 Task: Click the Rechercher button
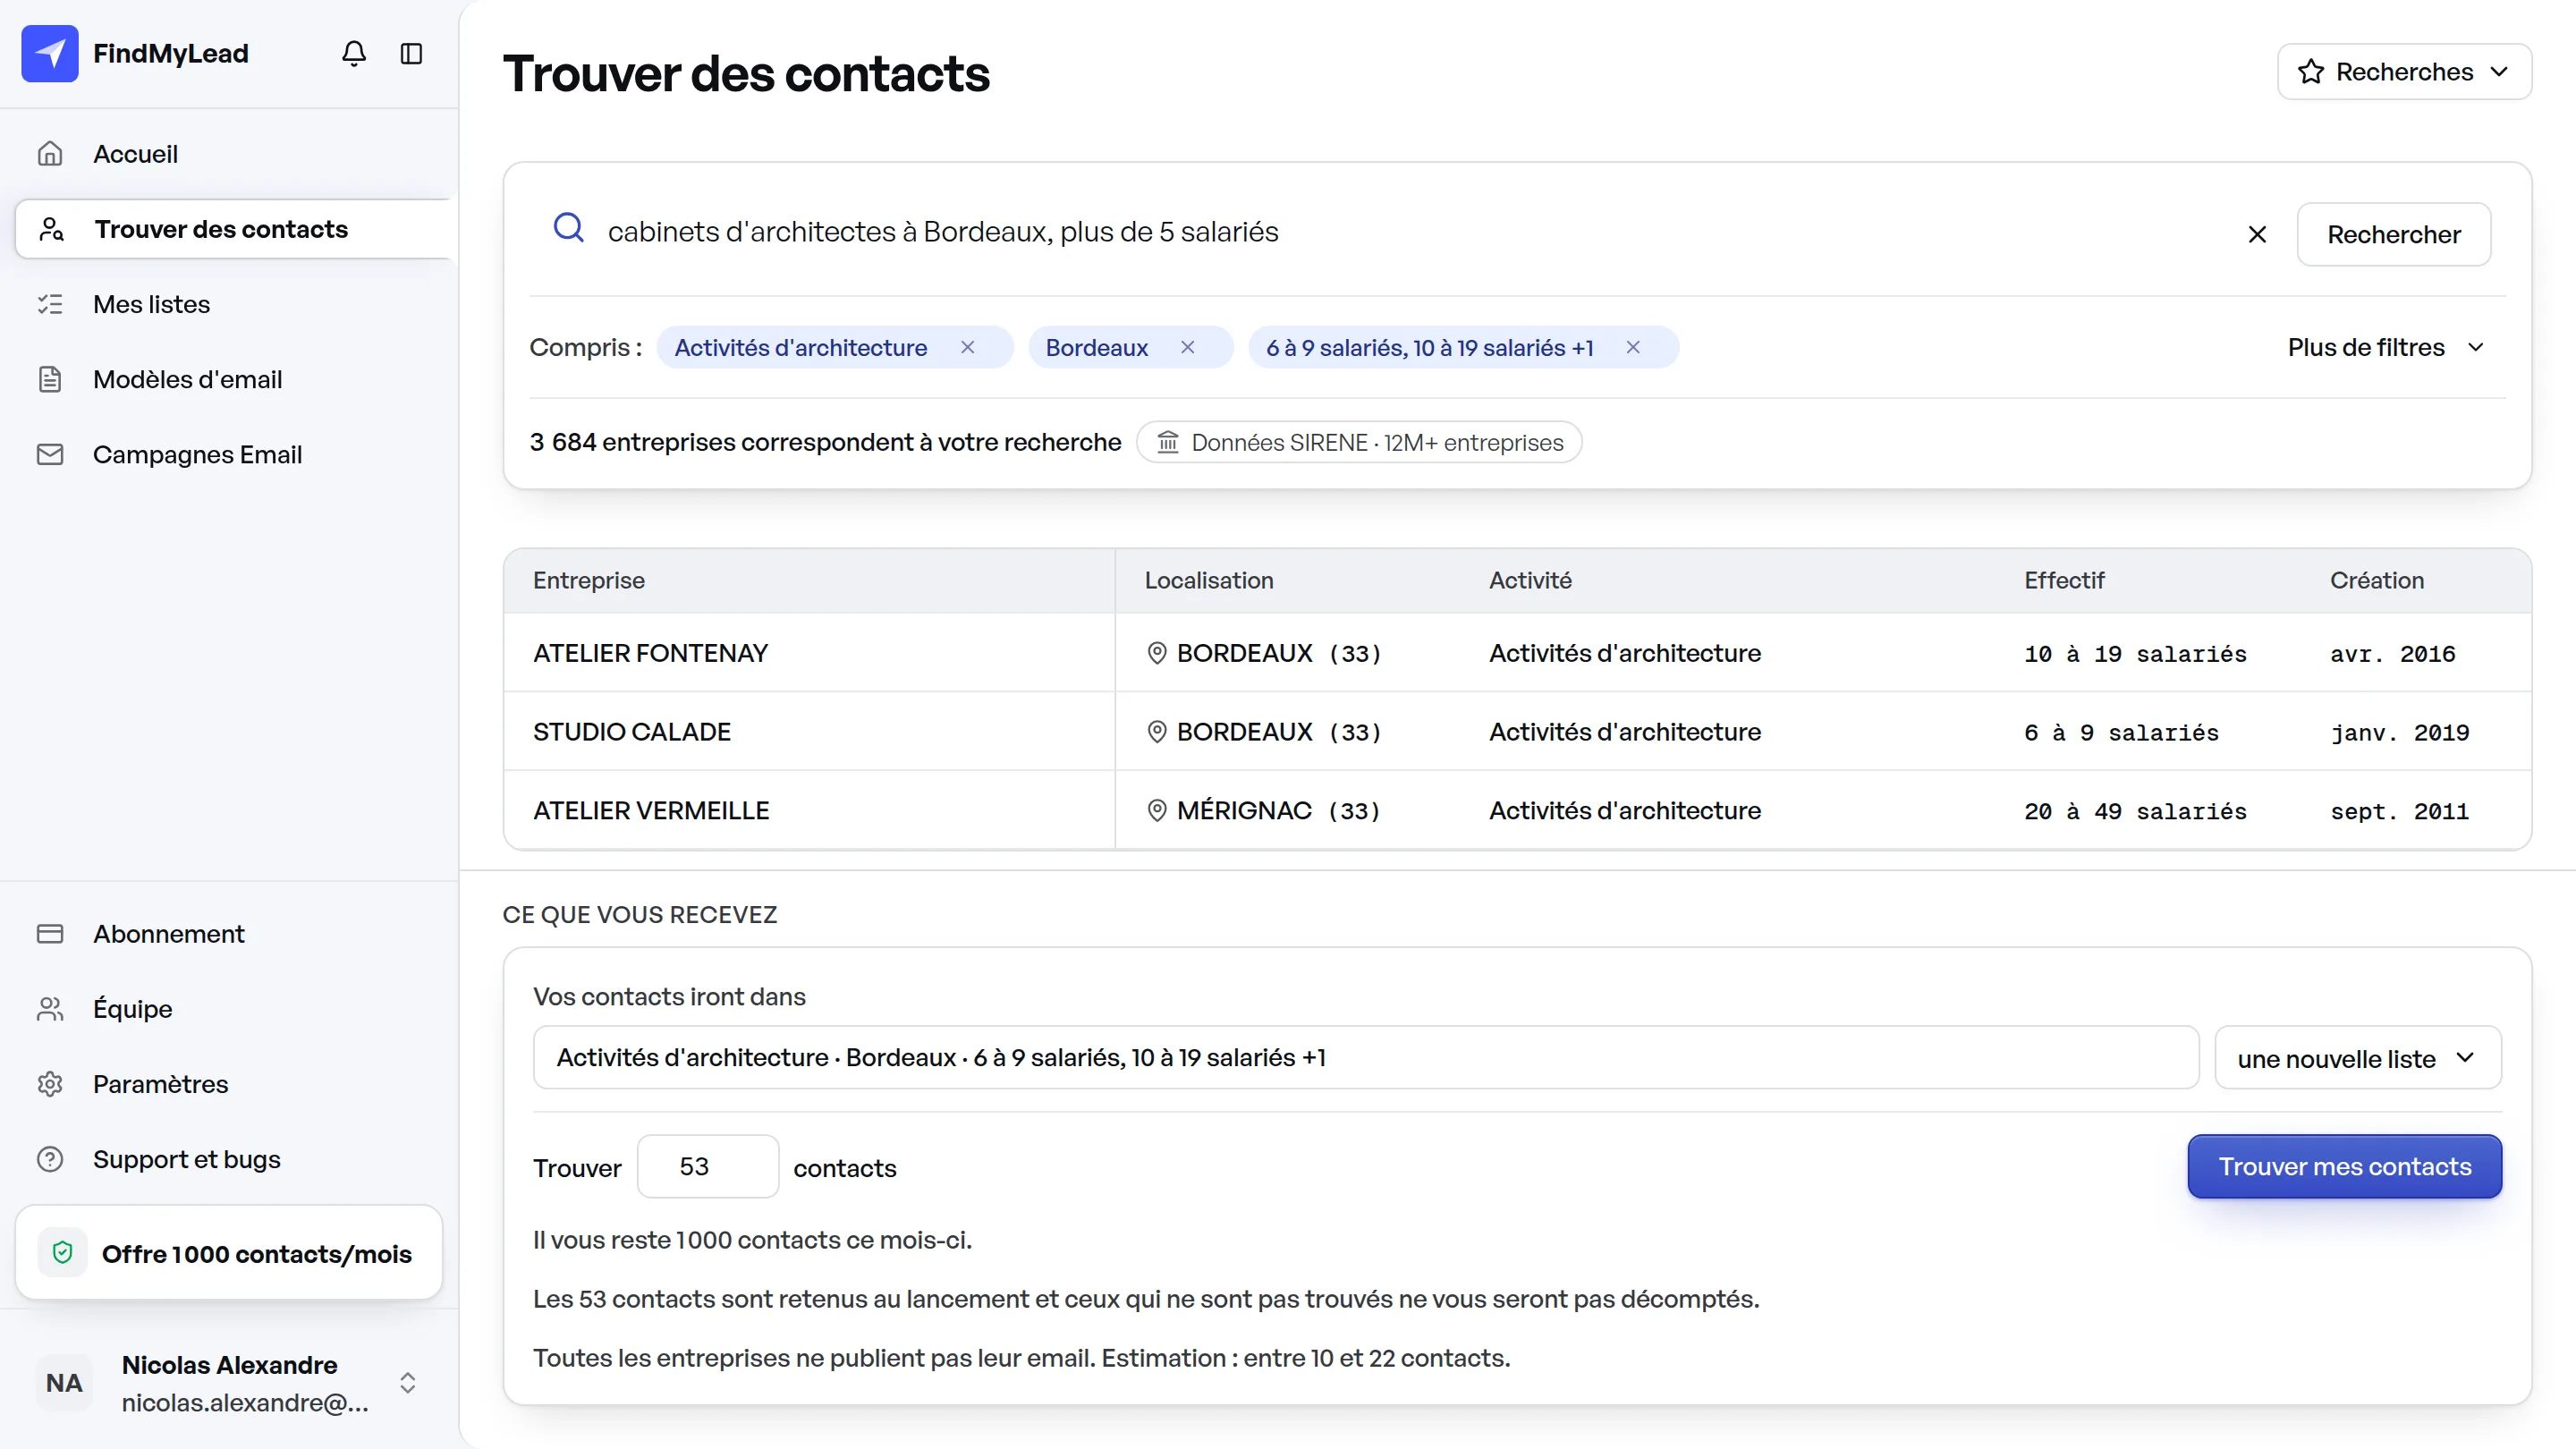(2393, 234)
